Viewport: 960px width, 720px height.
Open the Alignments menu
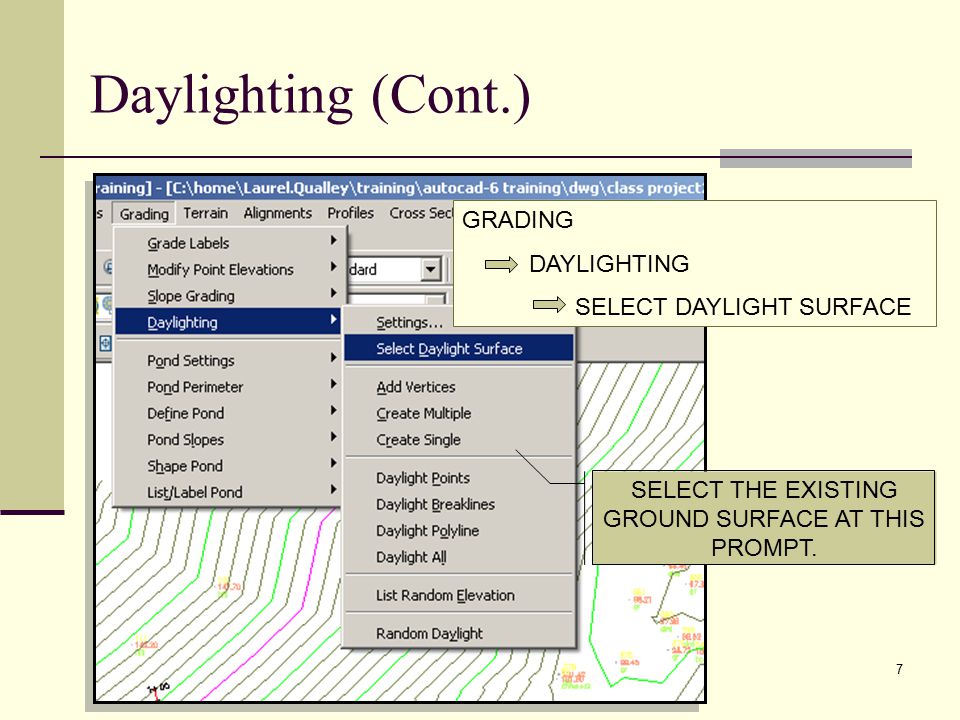(277, 213)
